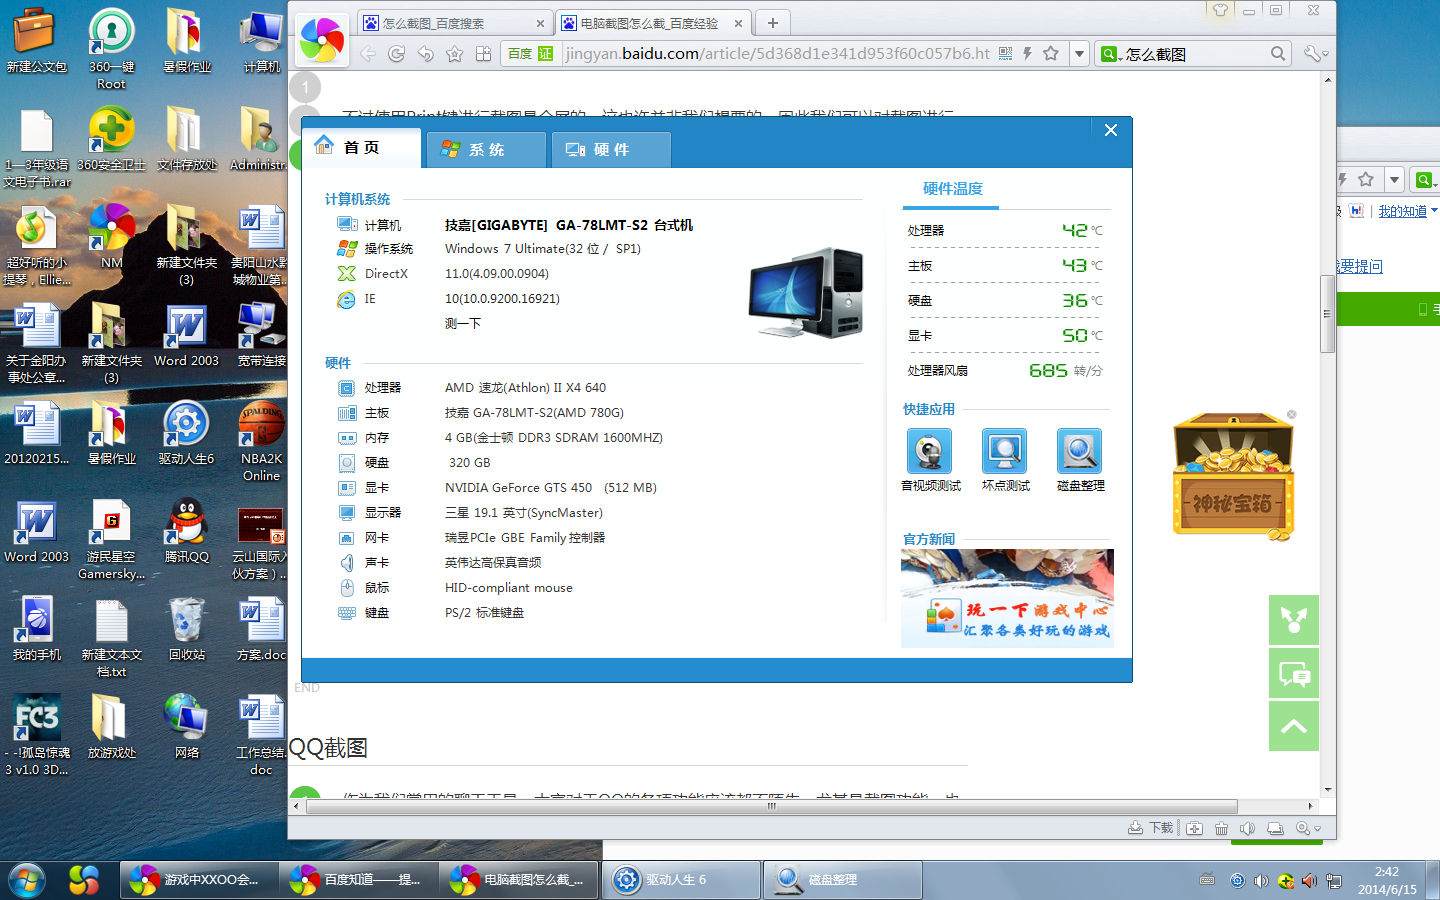Launch 坏点测试 dead pixel test
This screenshot has width=1440, height=900.
(x=1004, y=451)
